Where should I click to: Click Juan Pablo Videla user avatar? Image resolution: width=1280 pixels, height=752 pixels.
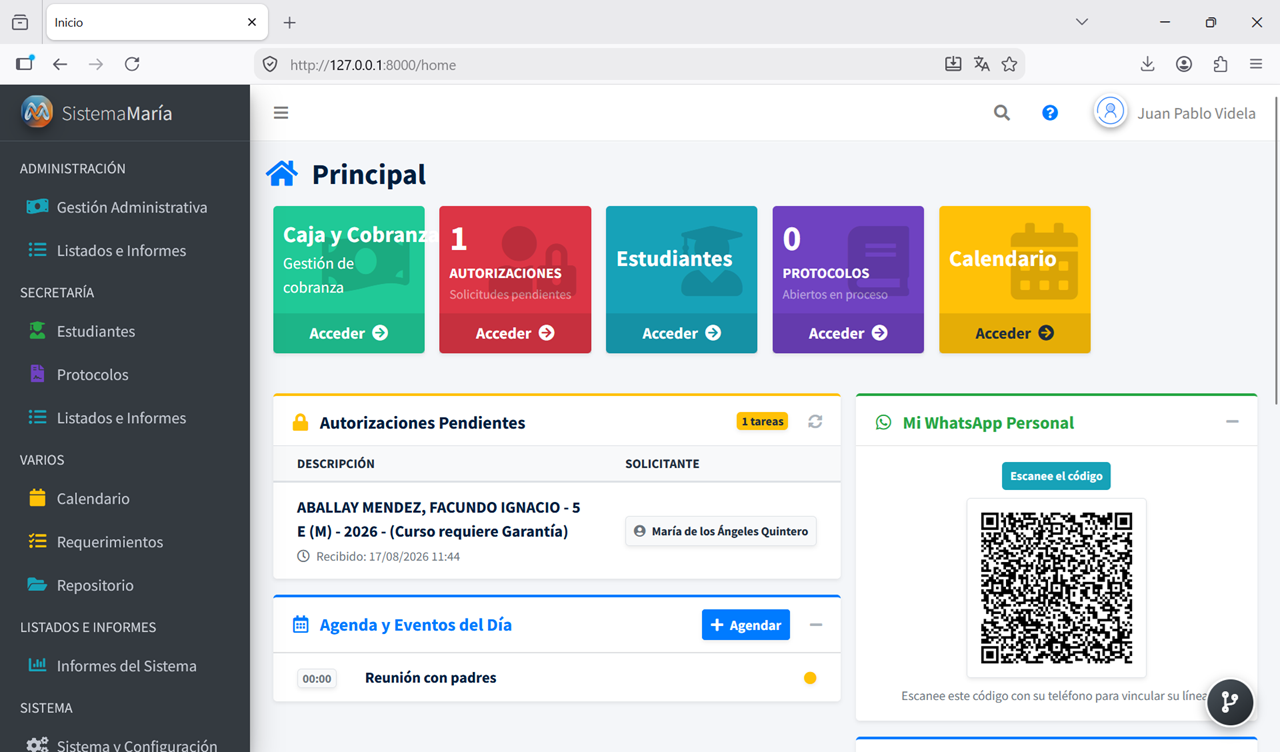tap(1110, 112)
